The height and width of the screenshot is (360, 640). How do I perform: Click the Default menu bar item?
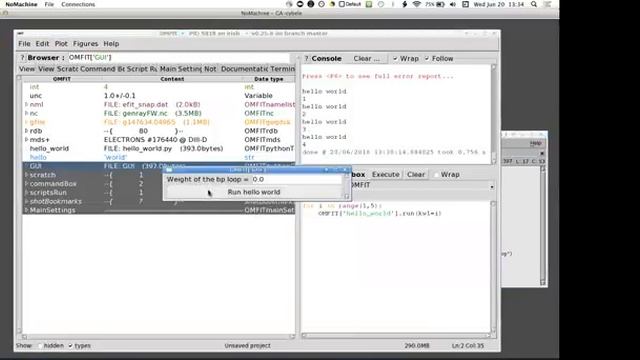pos(350,4)
